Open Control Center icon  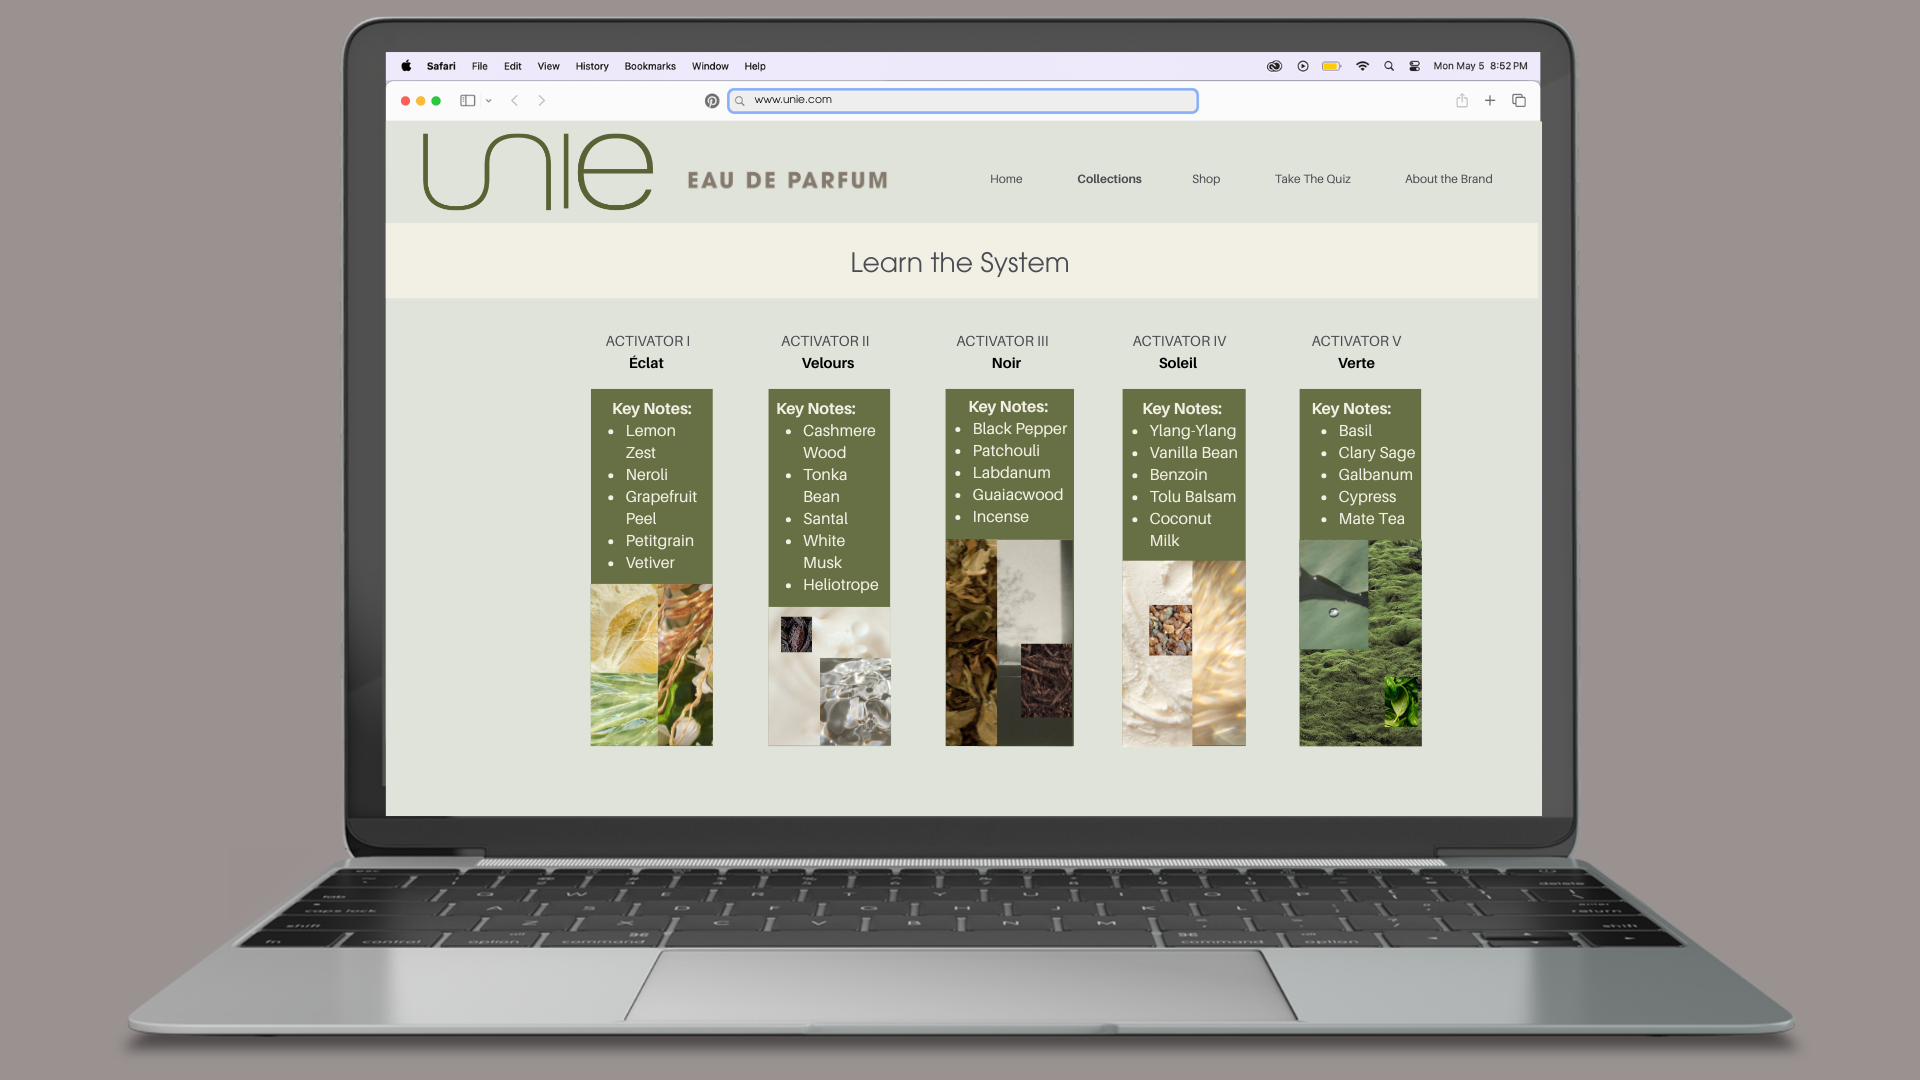[1415, 66]
